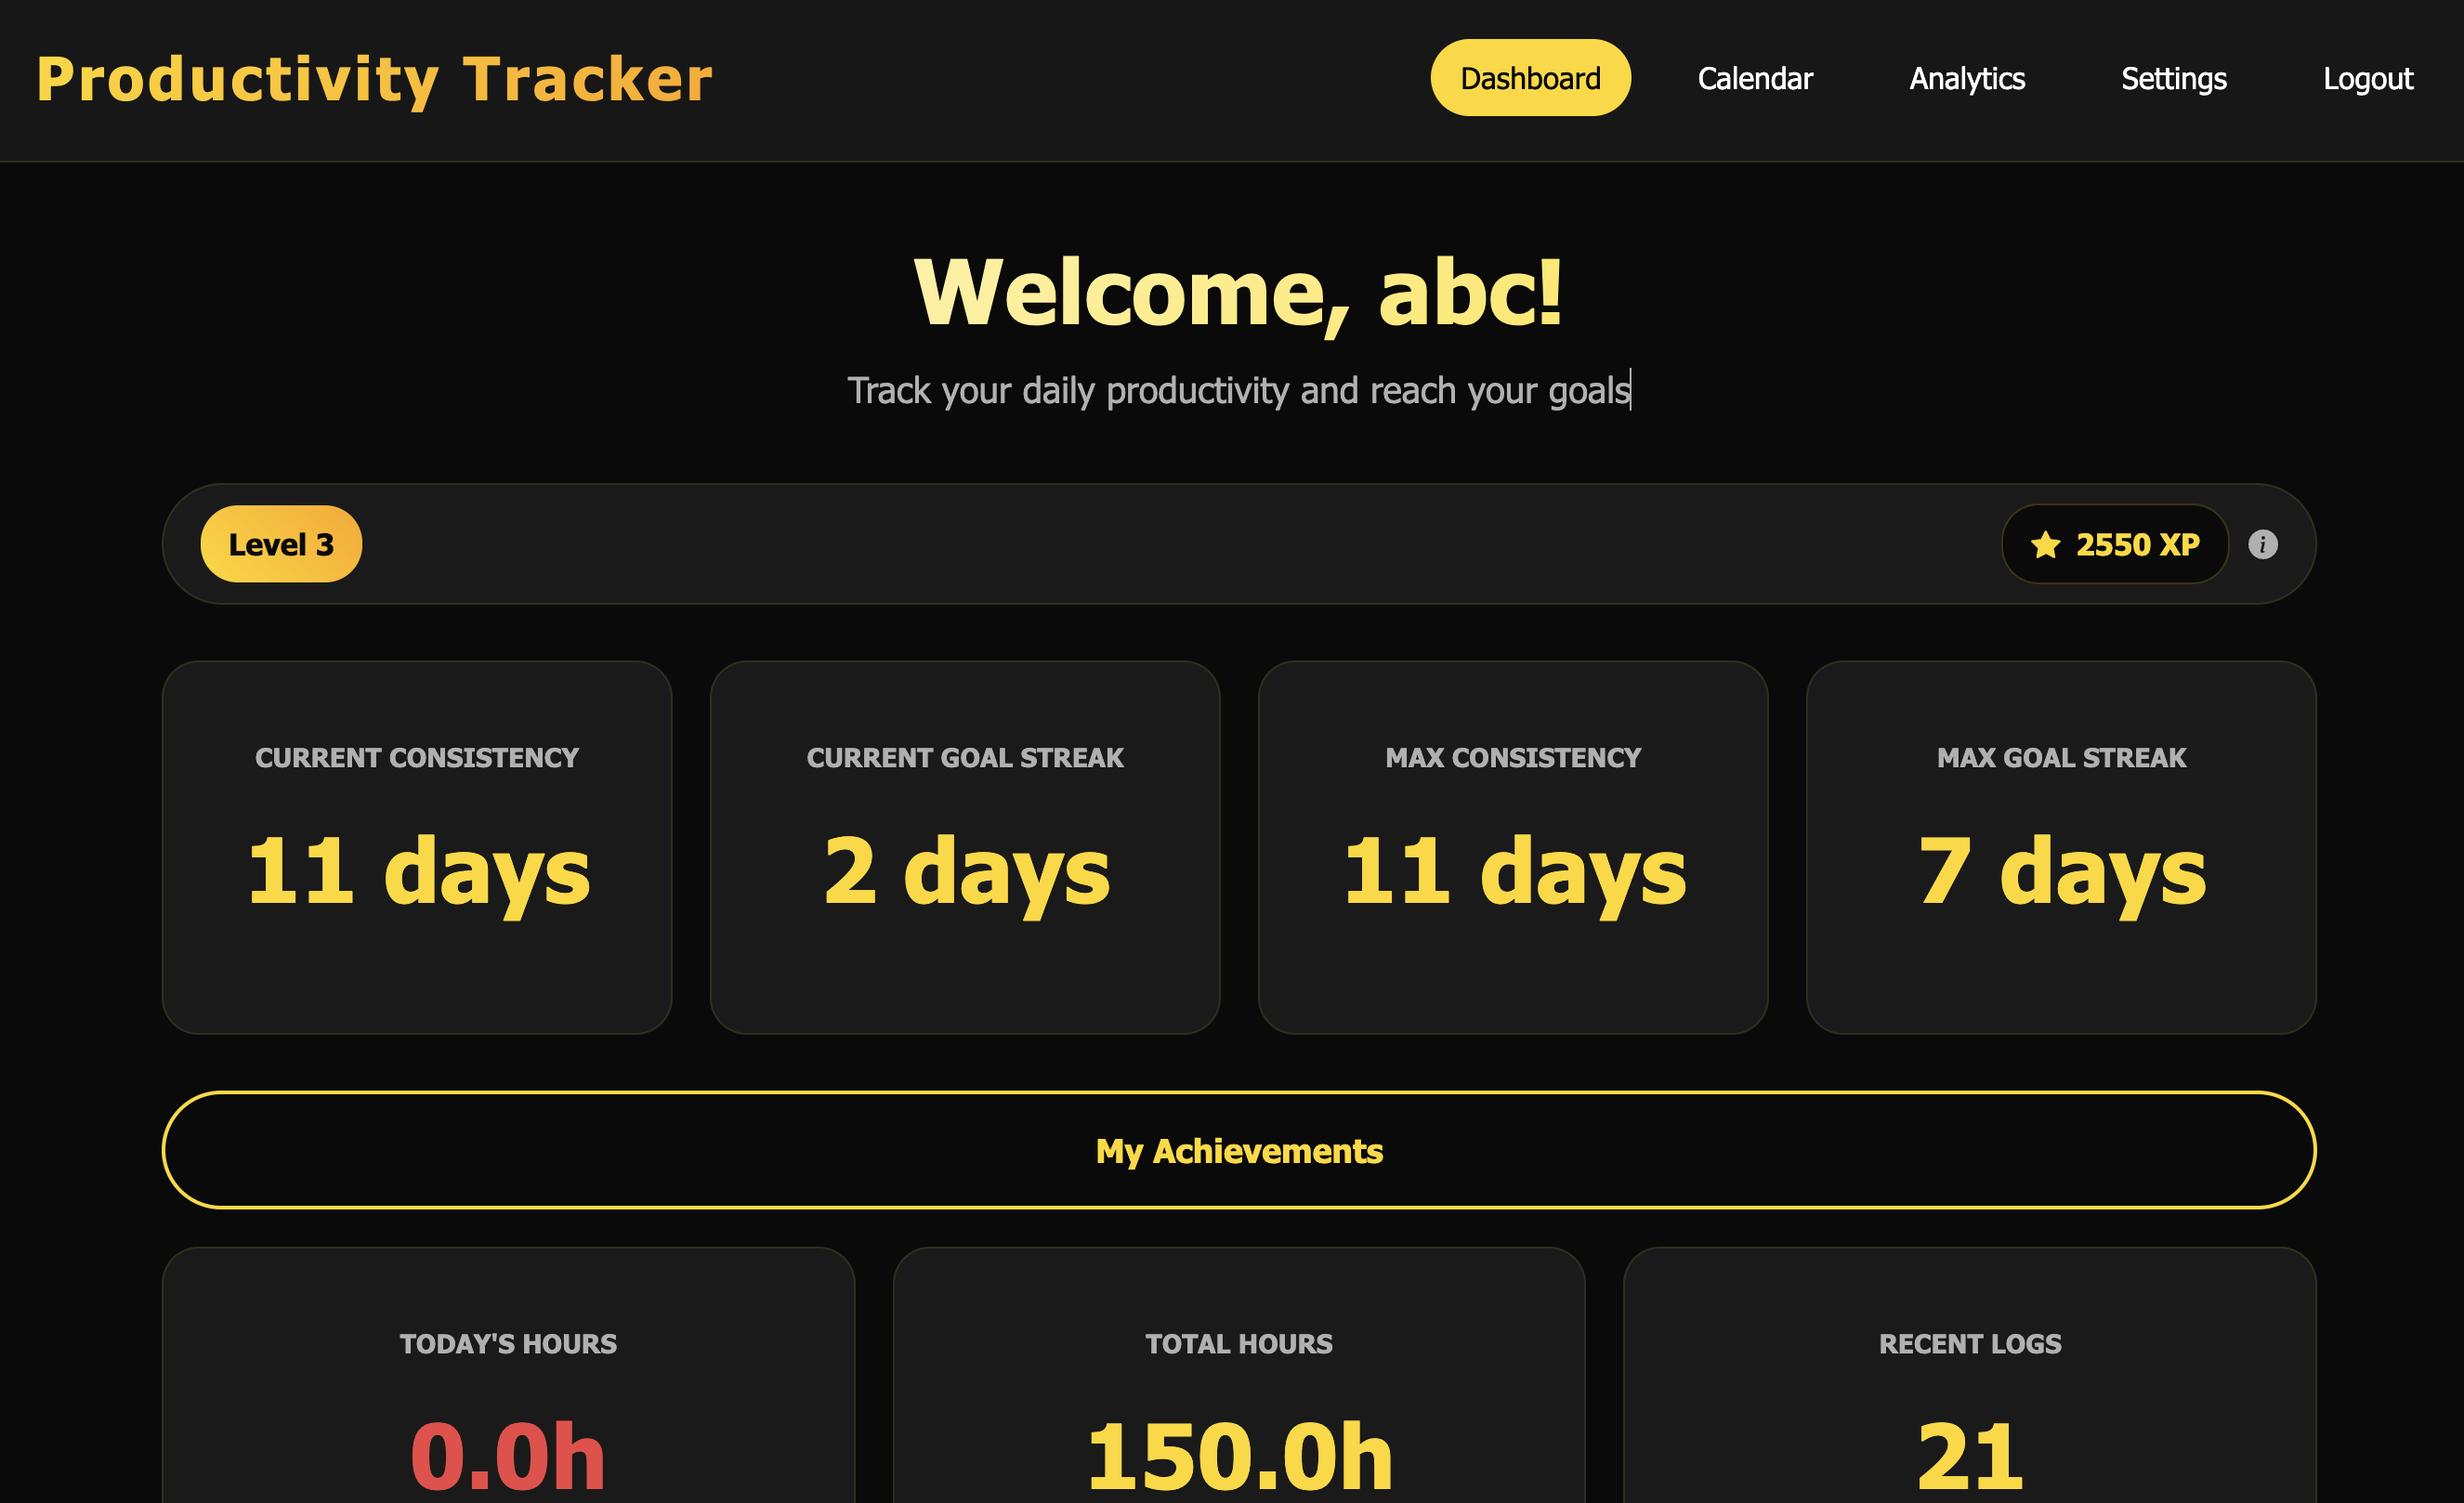Click the 2550 XP badge
The width and height of the screenshot is (2464, 1503).
[x=2114, y=544]
